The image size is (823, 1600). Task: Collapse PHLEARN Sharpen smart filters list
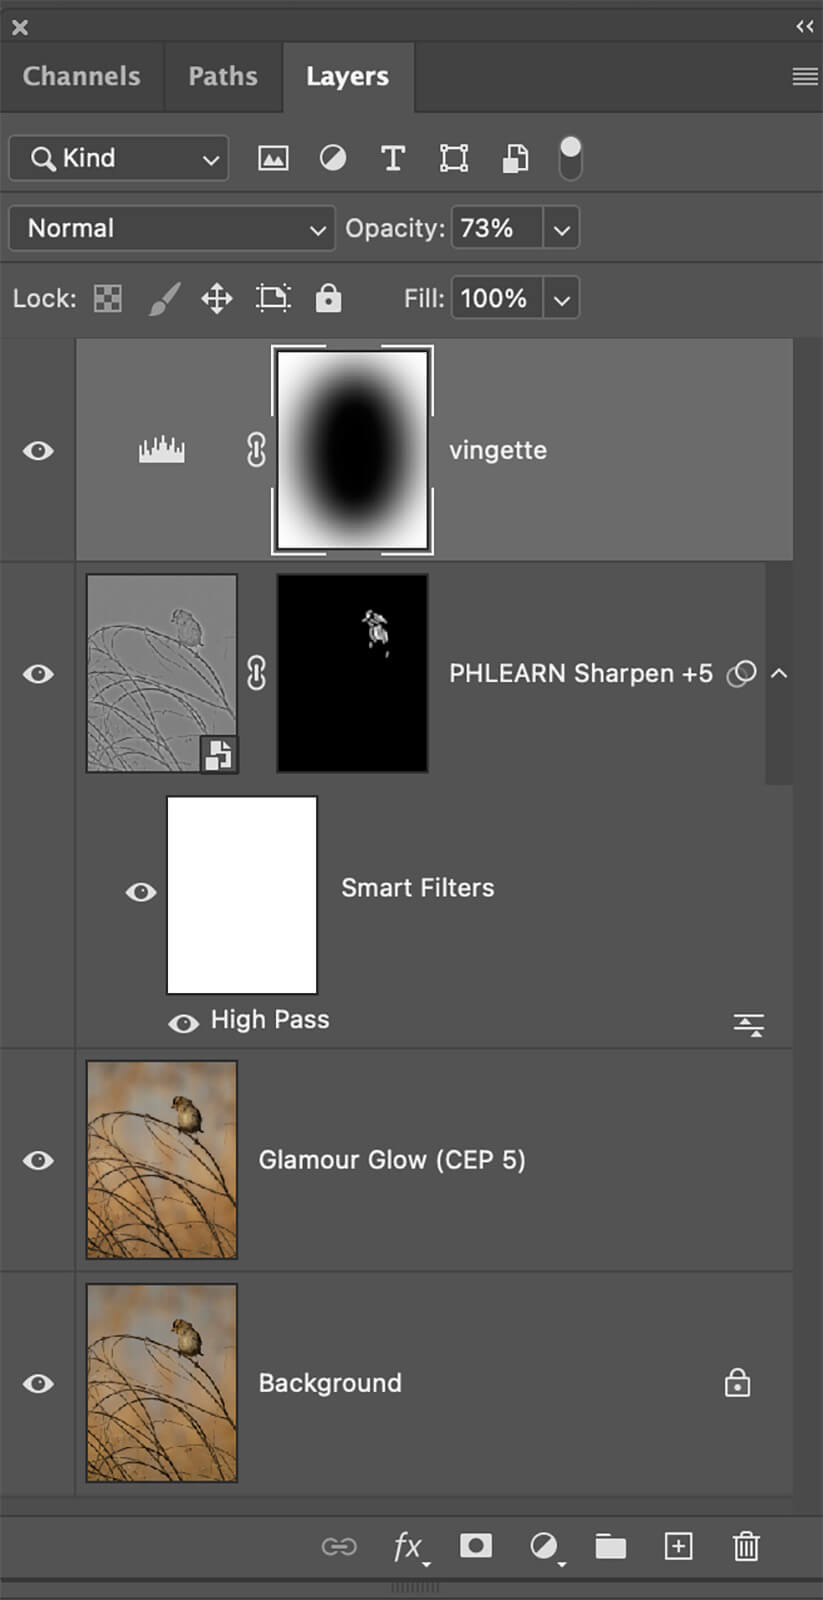pos(779,674)
